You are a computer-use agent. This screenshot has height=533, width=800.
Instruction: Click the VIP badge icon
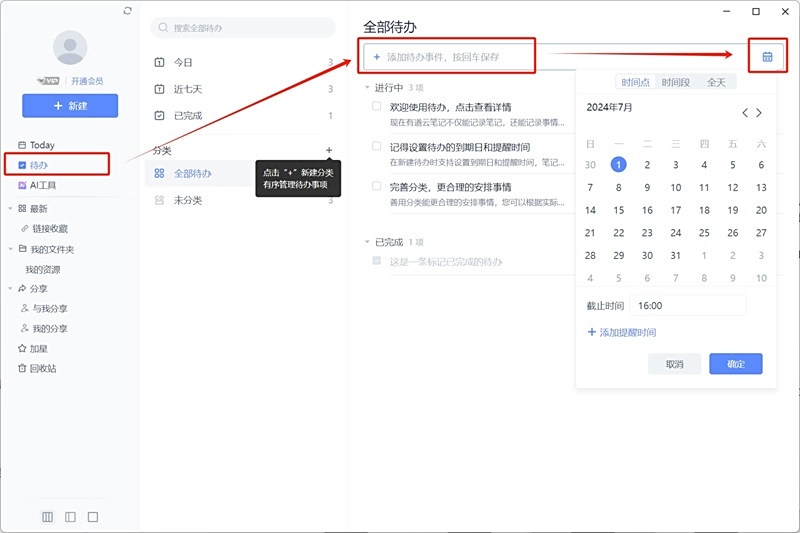pyautogui.click(x=48, y=81)
